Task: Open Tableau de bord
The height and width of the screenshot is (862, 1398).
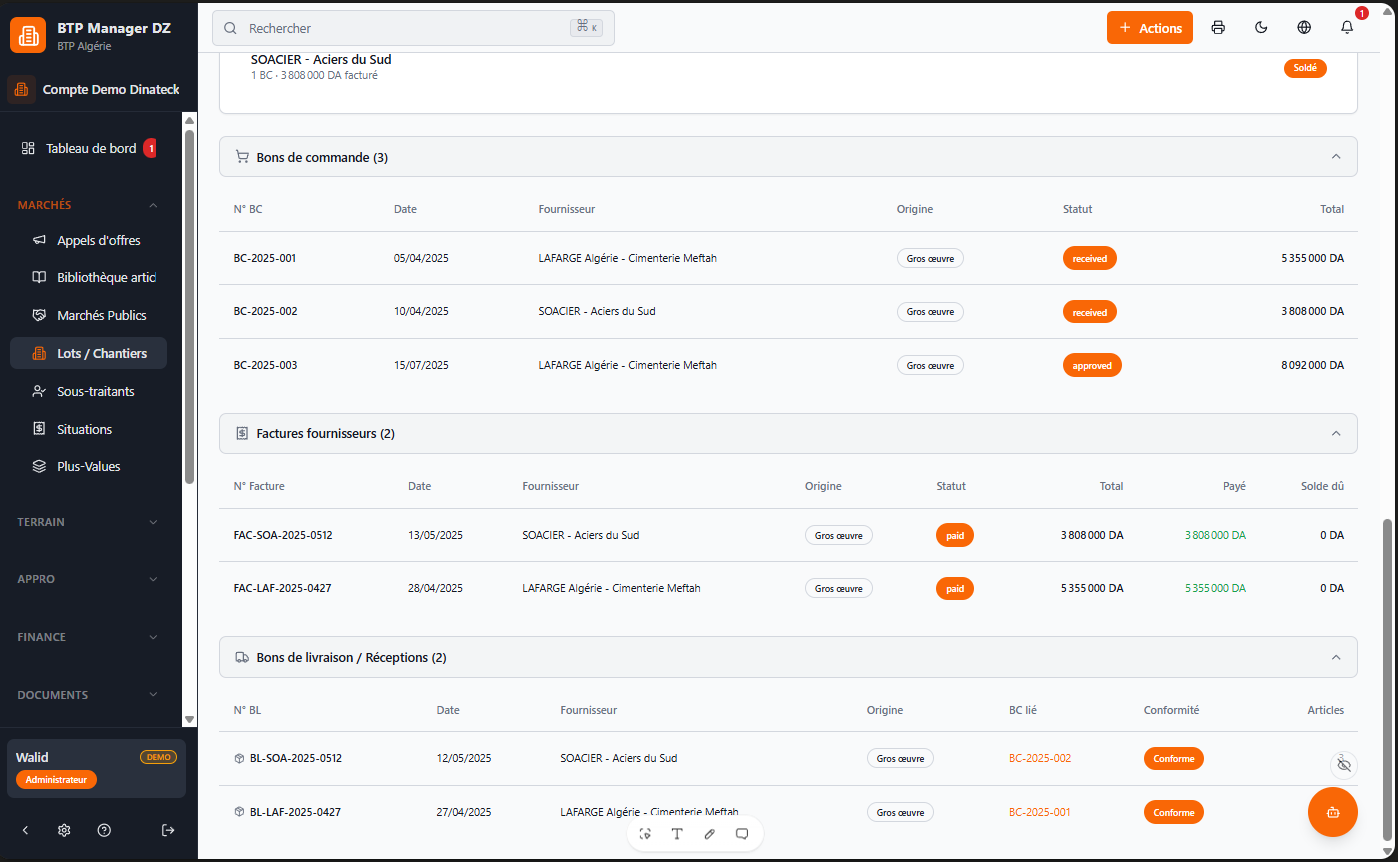Action: pos(90,148)
